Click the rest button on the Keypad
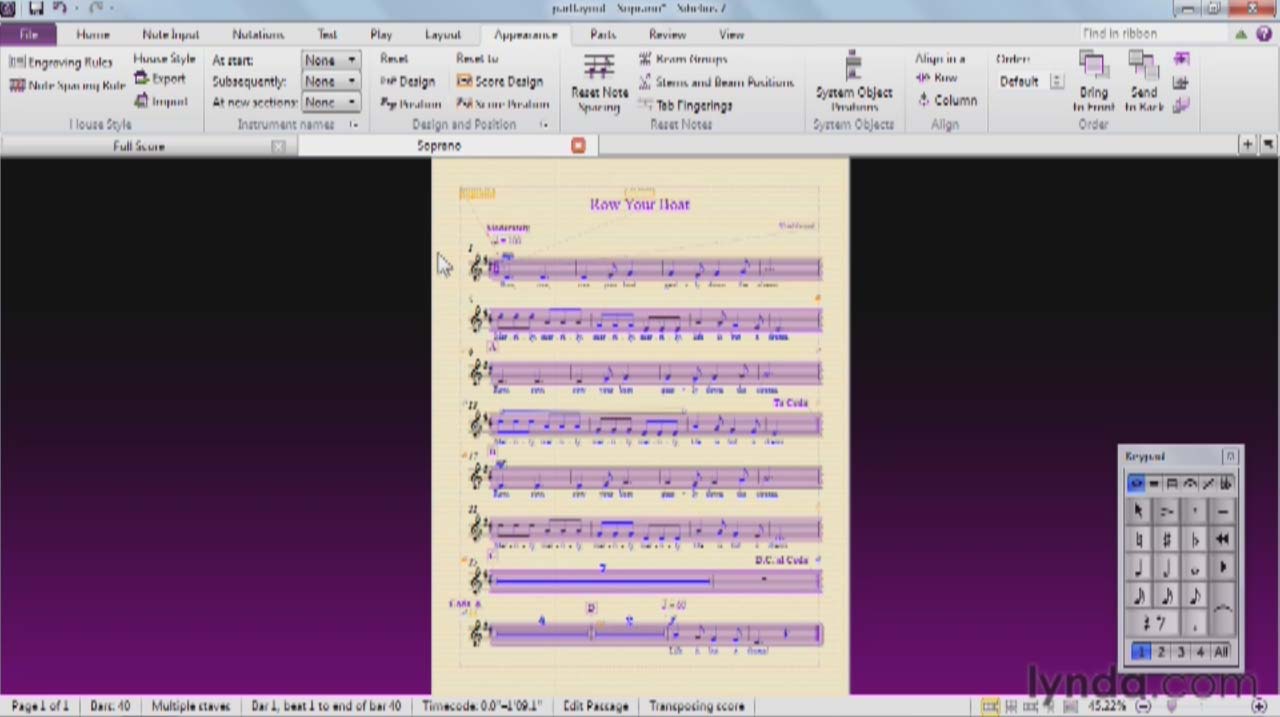 point(1152,624)
